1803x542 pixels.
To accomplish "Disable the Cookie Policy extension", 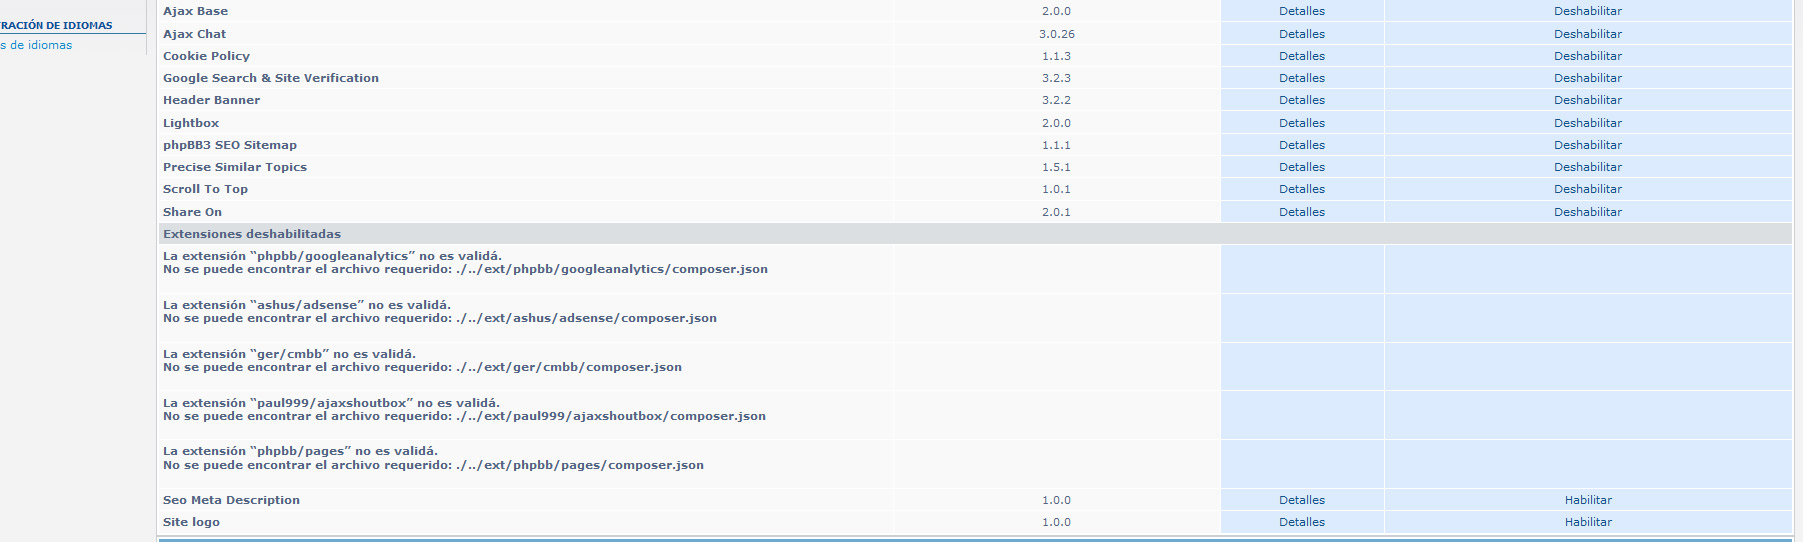I will point(1587,56).
